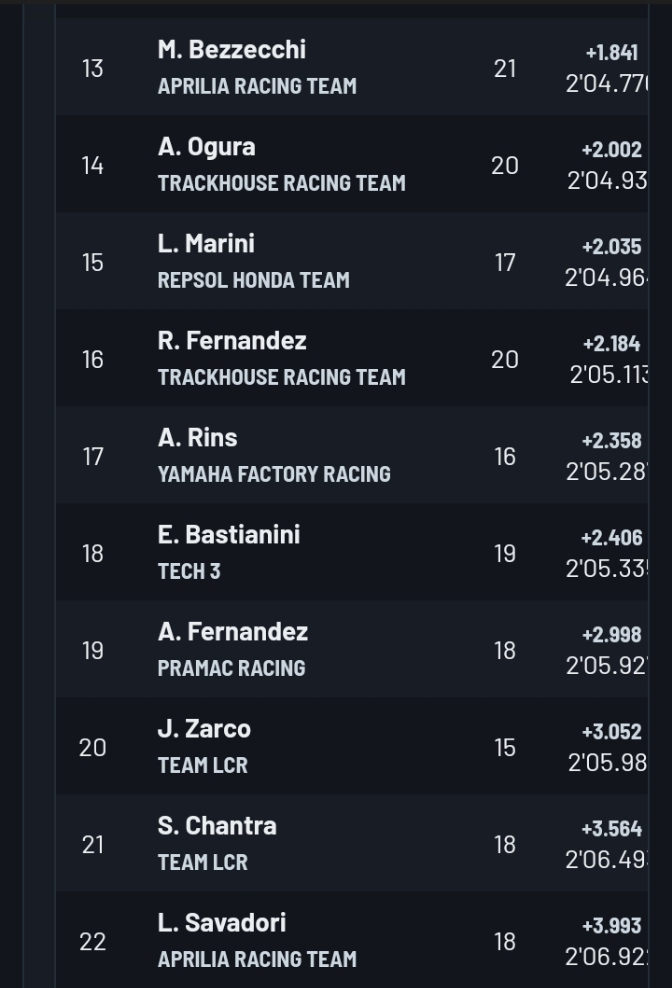Click A. Fernandez rider name
The width and height of the screenshot is (672, 988).
click(x=232, y=632)
